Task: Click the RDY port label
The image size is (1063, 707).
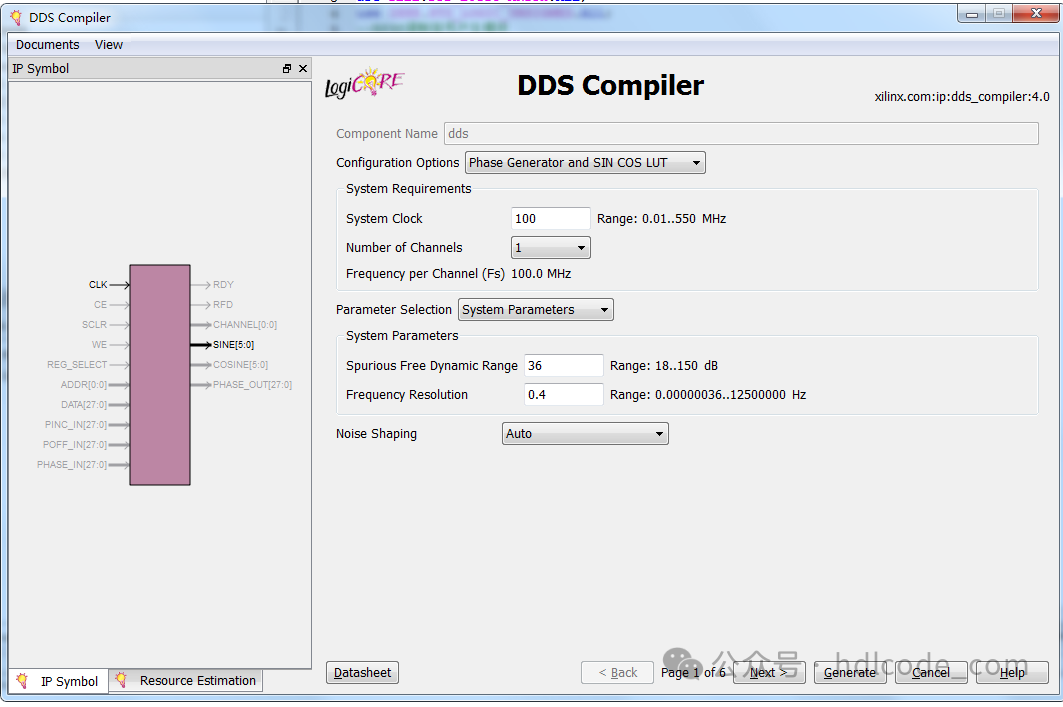Action: point(223,285)
